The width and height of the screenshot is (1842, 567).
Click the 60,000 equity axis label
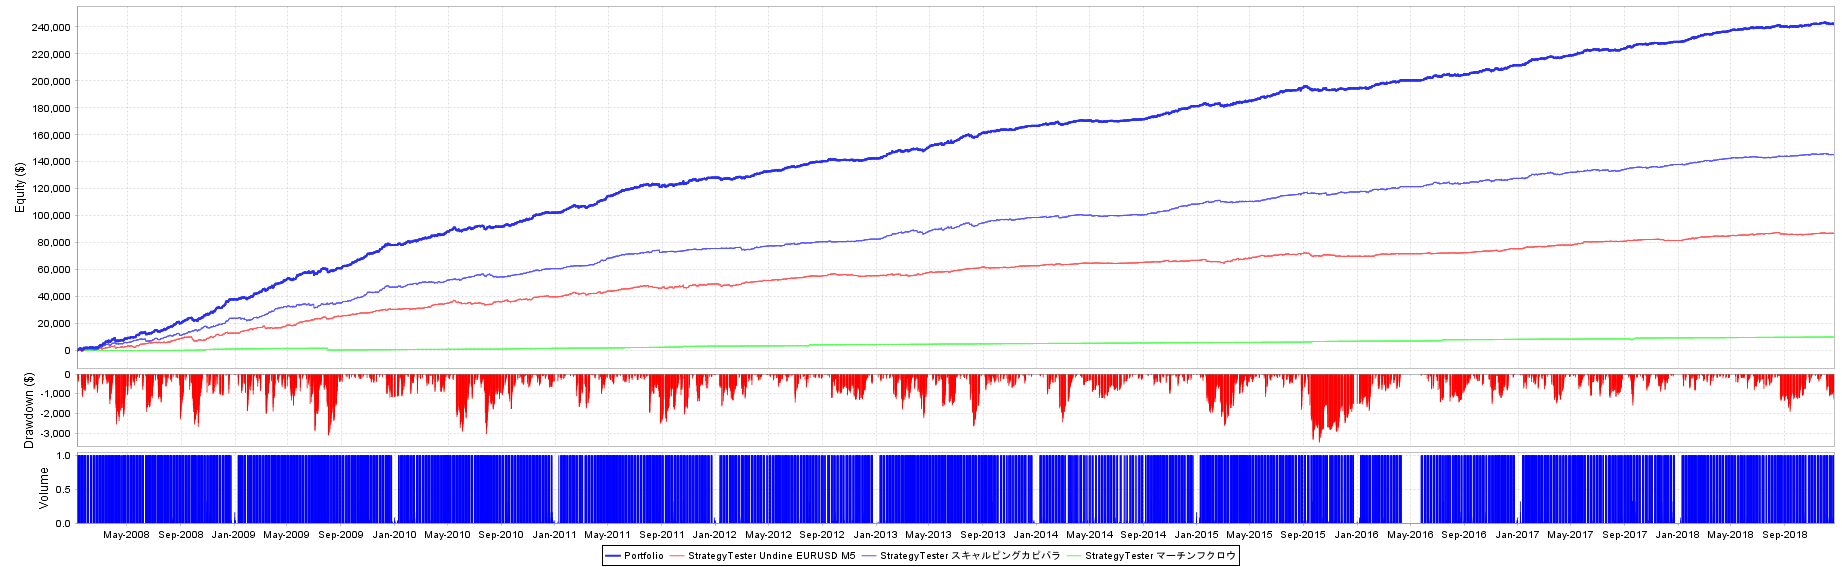pyautogui.click(x=54, y=269)
